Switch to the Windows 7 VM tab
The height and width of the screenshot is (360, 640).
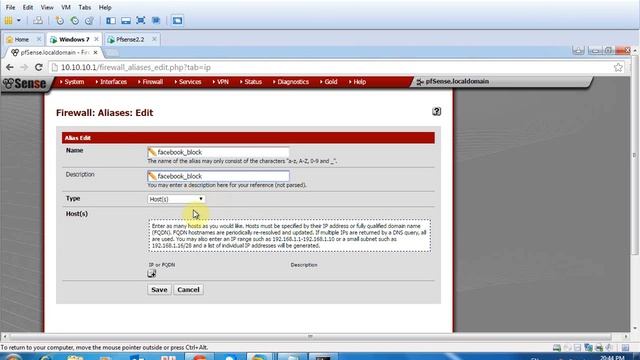(x=74, y=40)
